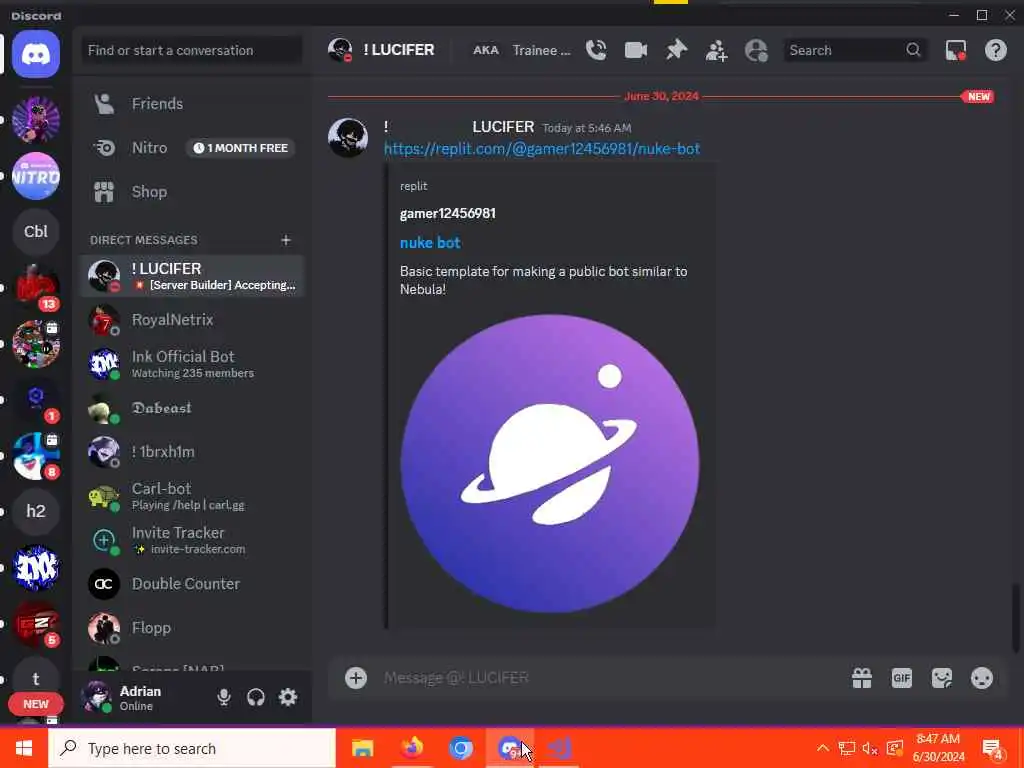
Task: Open the sticker picker
Action: pos(942,678)
